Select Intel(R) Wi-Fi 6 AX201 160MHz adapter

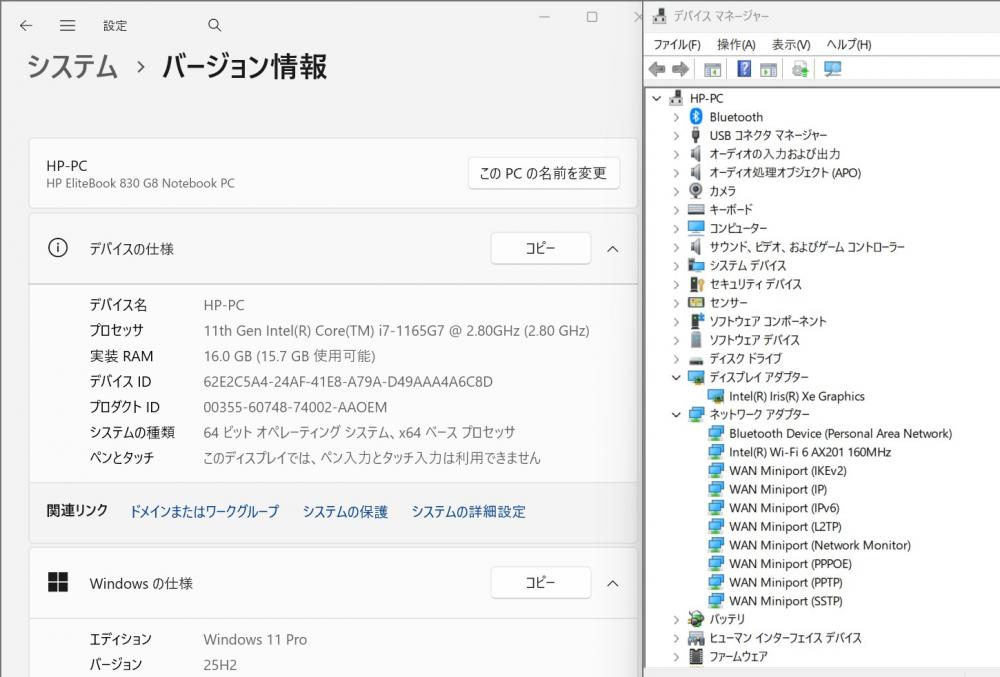[x=810, y=452]
